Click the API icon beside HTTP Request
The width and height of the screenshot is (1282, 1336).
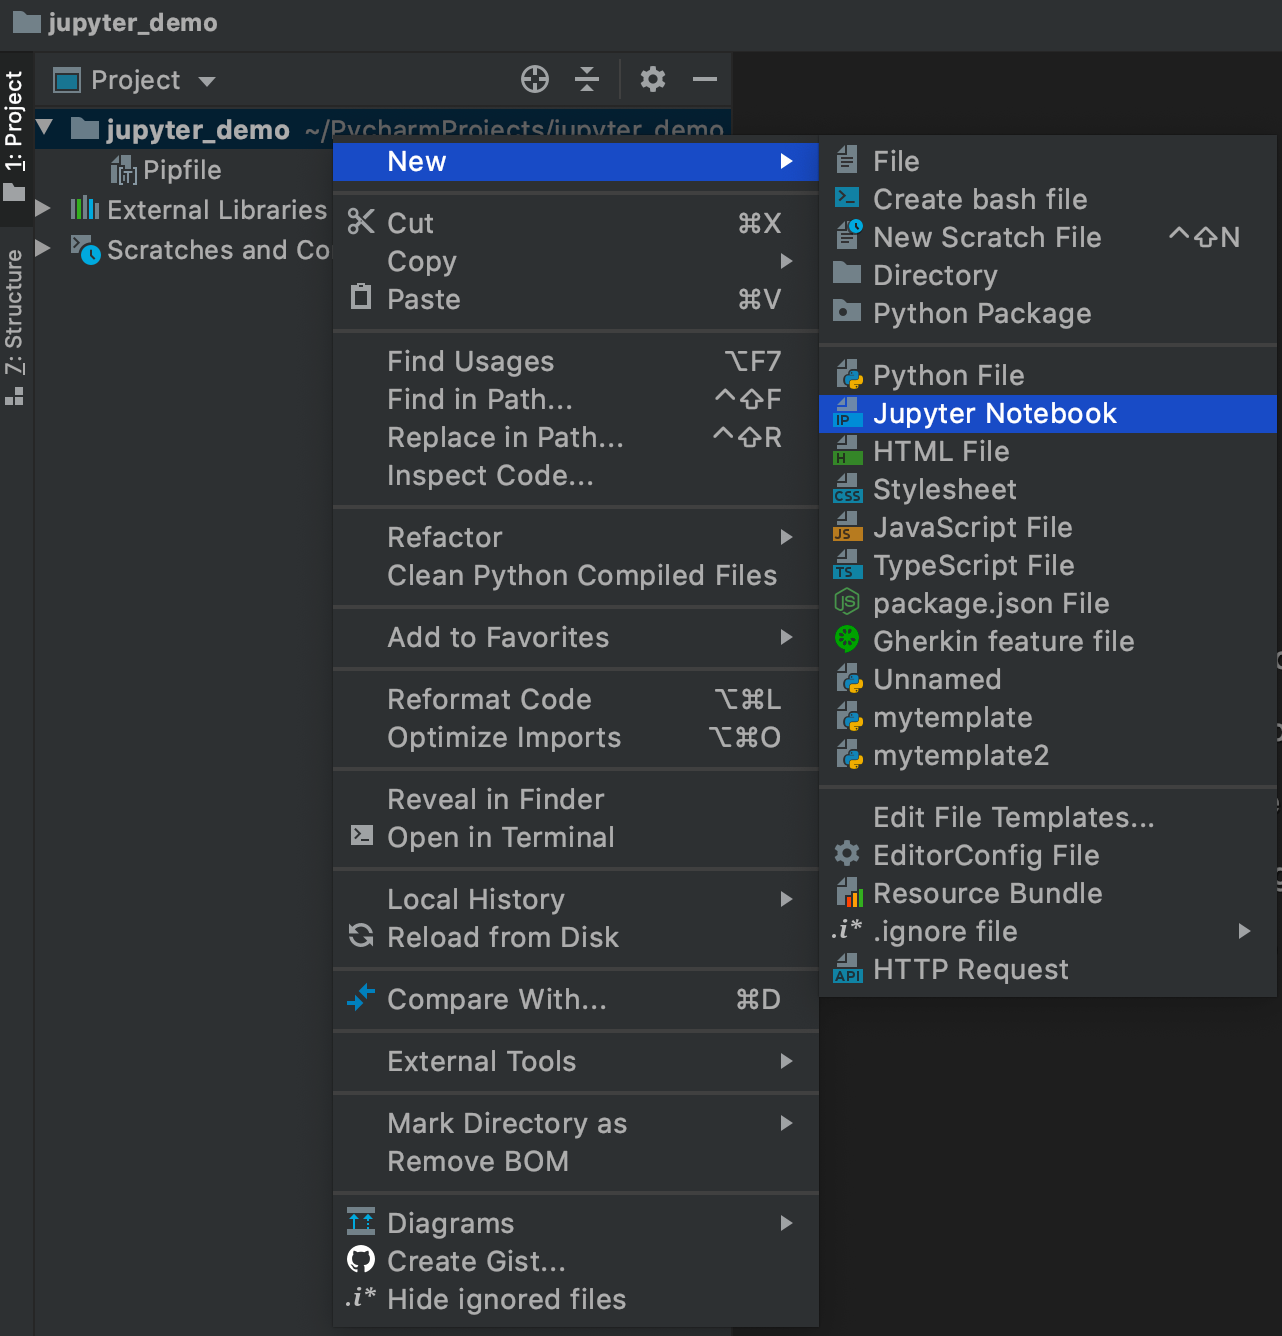[x=847, y=968]
